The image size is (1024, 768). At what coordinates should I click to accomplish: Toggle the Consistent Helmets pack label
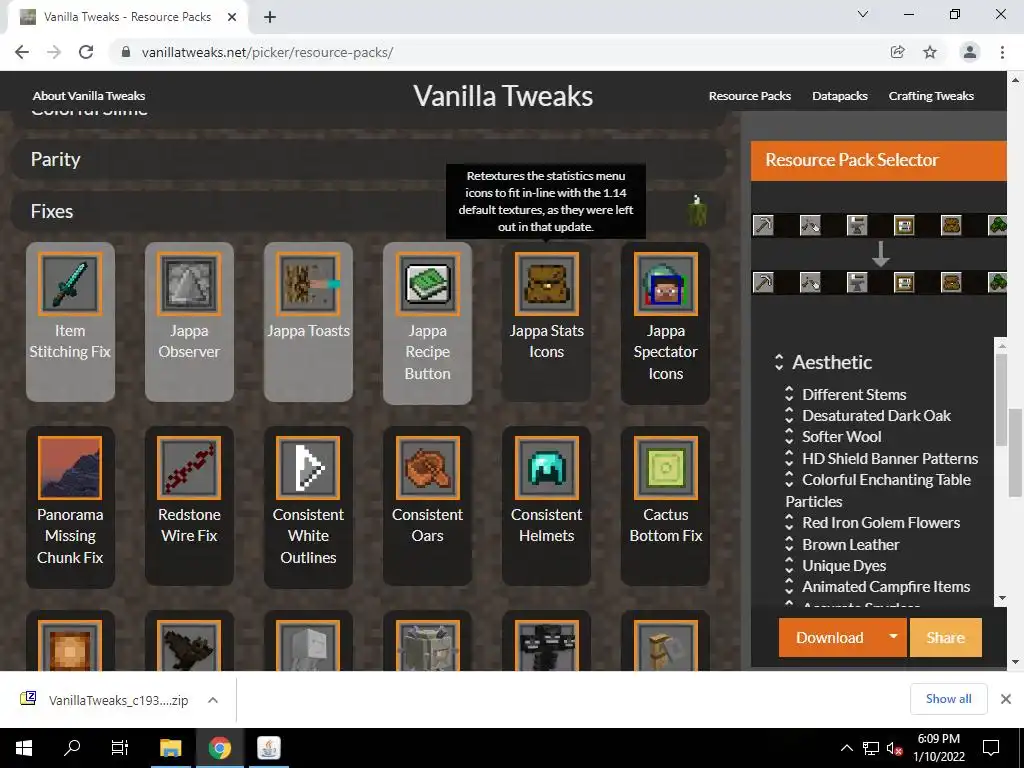point(547,525)
